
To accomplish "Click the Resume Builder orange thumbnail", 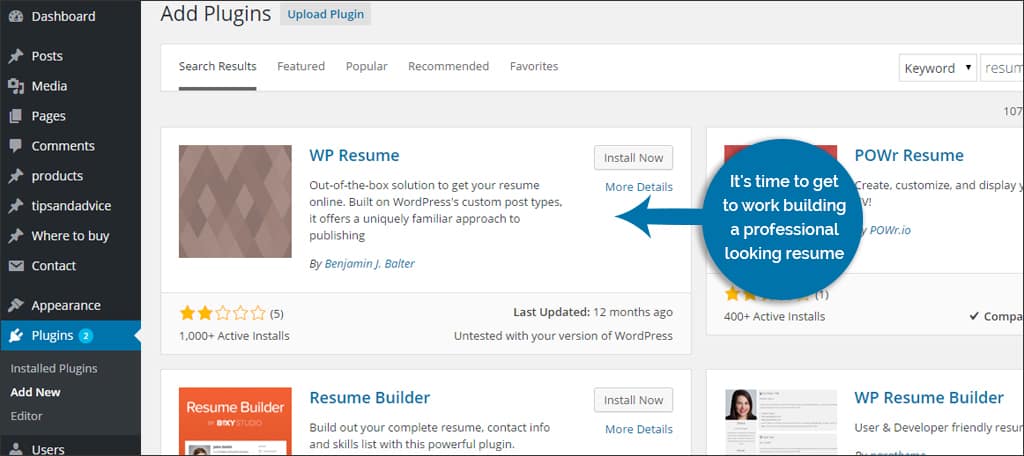I will point(235,421).
